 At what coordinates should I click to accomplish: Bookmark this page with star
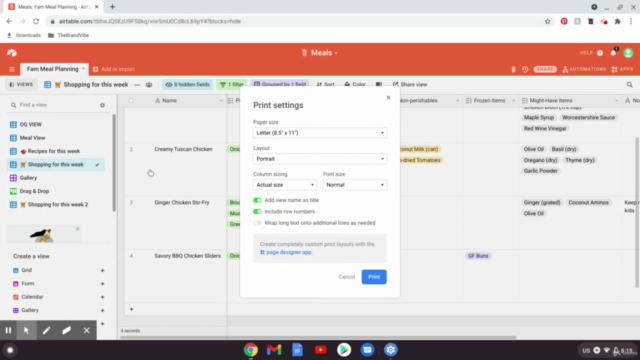point(548,21)
